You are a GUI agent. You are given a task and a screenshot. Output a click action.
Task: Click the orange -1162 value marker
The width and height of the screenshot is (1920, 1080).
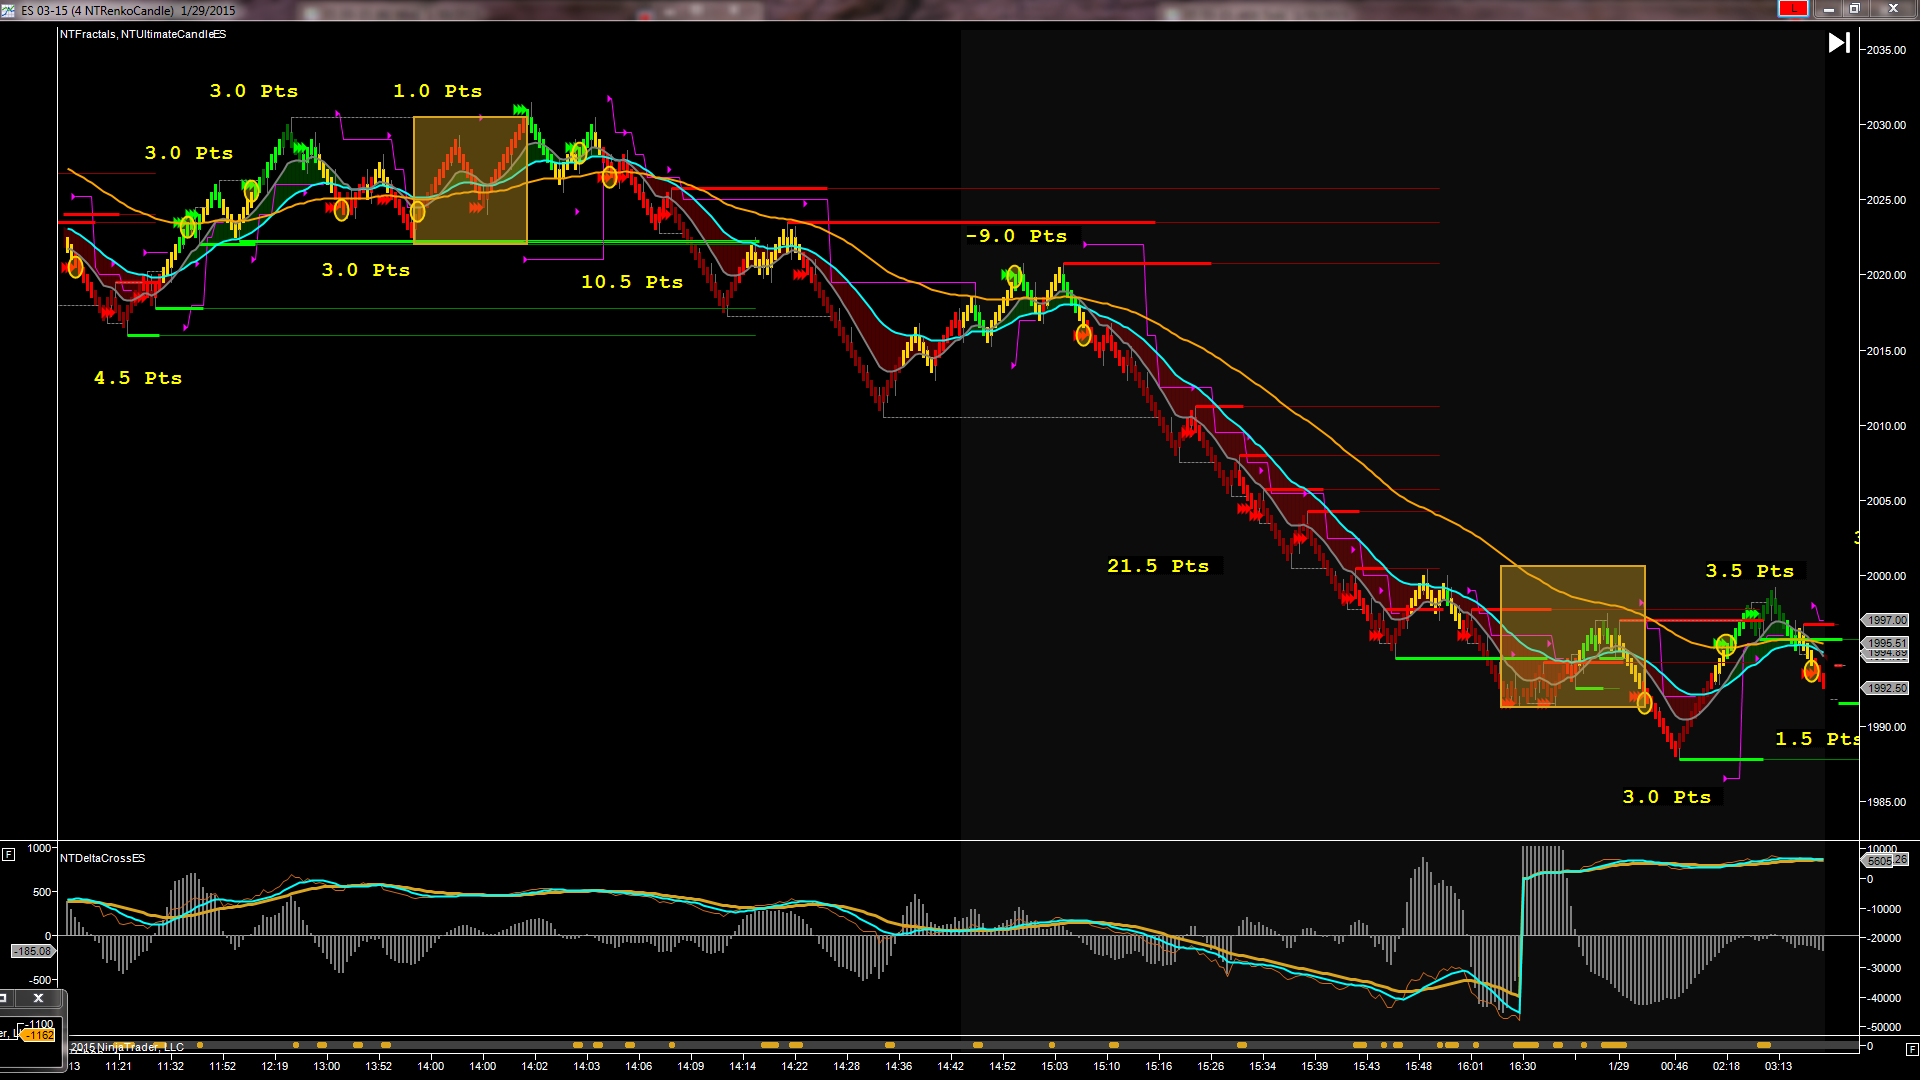click(x=38, y=1035)
